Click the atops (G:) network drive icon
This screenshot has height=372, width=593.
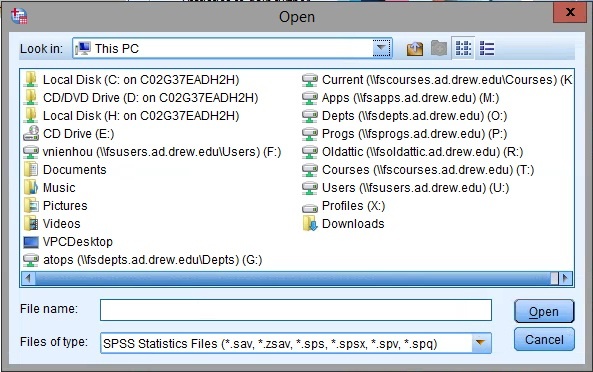pyautogui.click(x=31, y=260)
